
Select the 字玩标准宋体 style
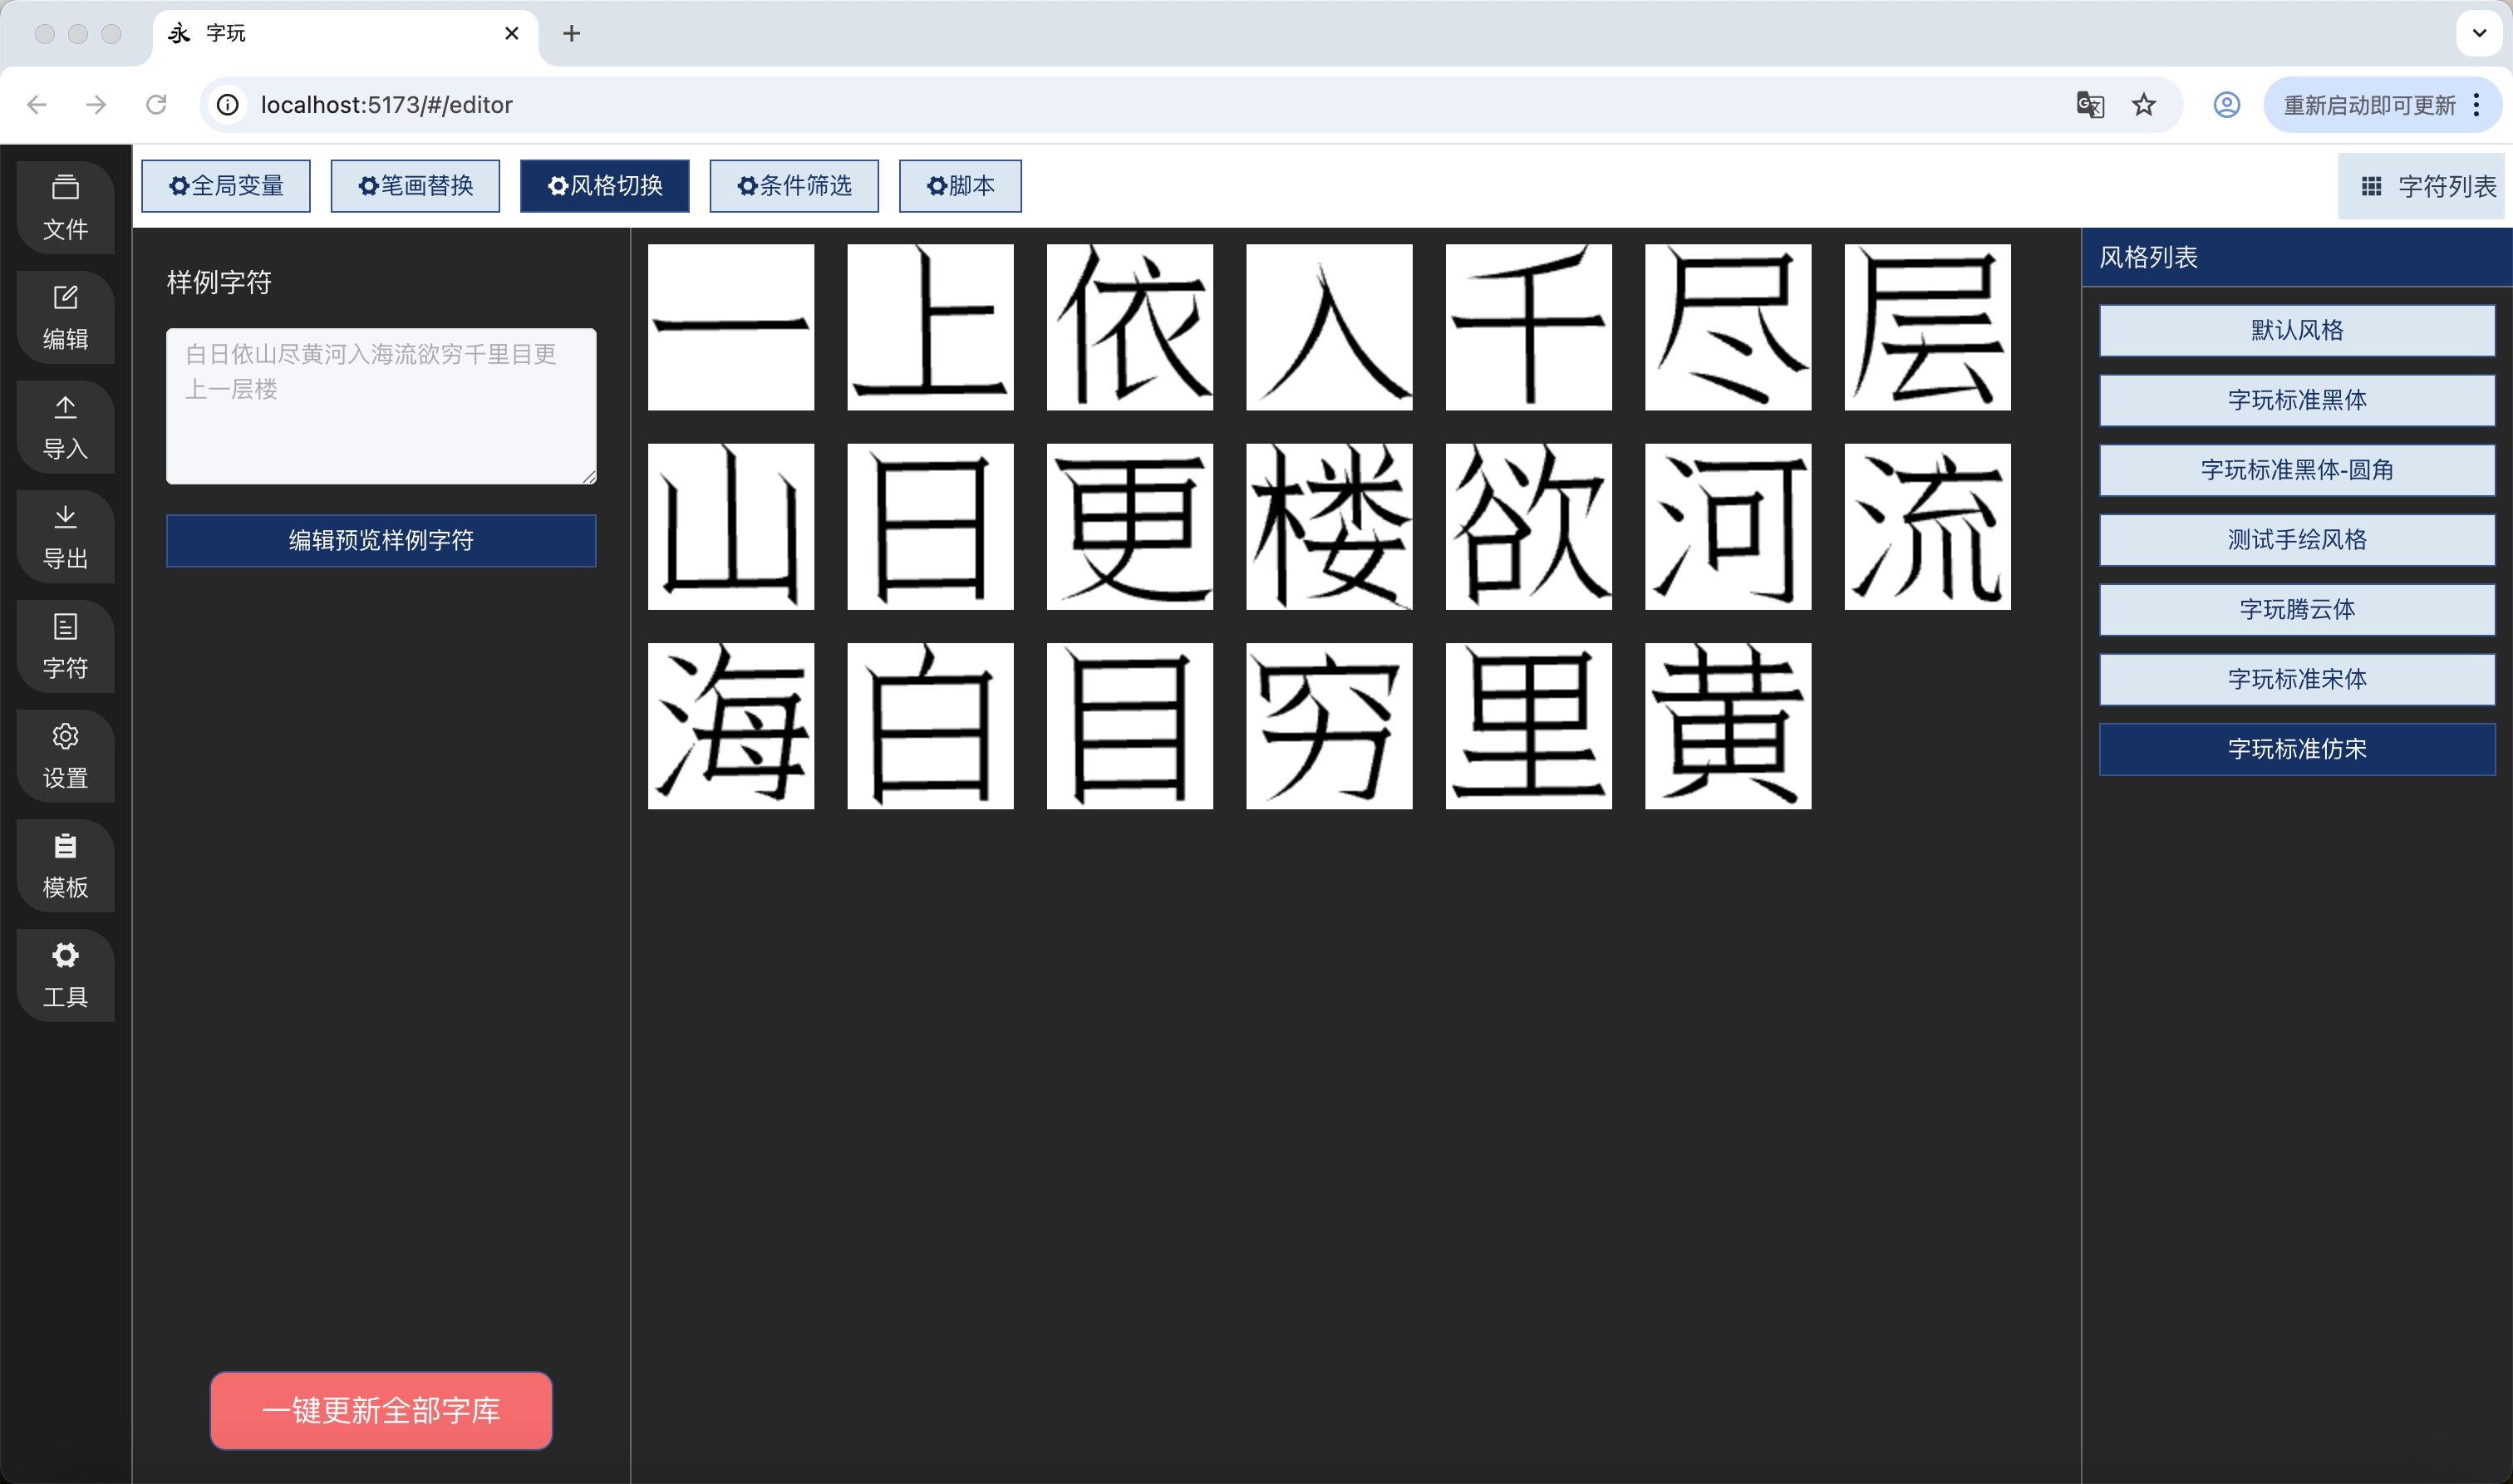point(2296,679)
